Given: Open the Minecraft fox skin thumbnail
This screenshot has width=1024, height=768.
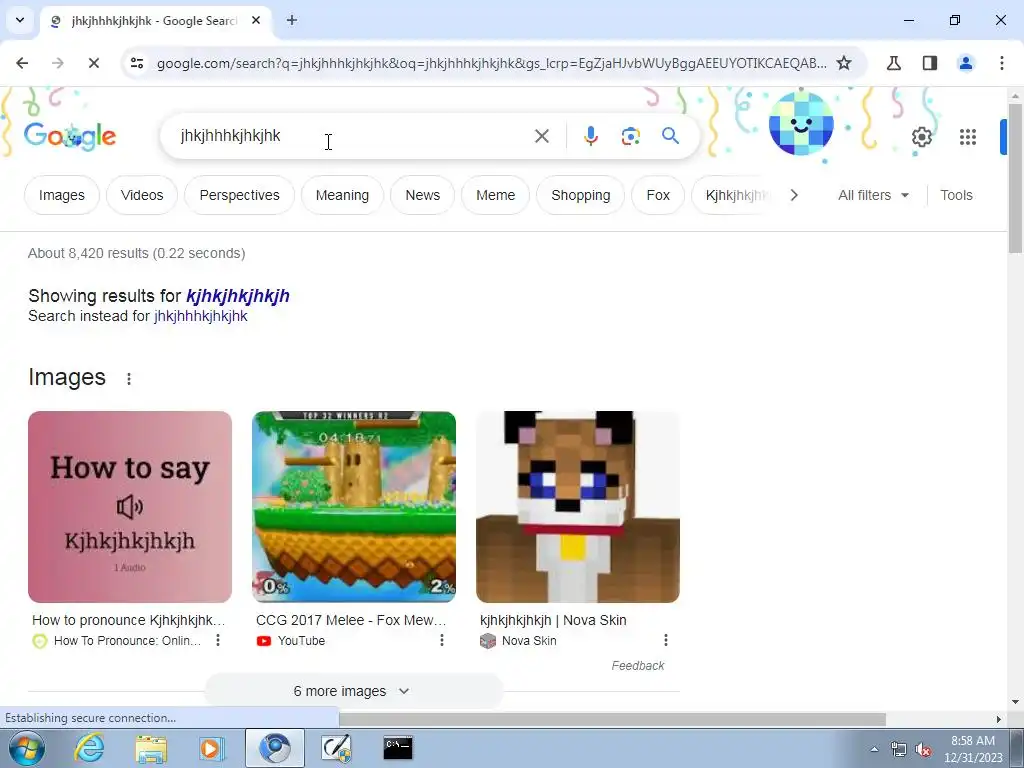Looking at the screenshot, I should coord(578,507).
